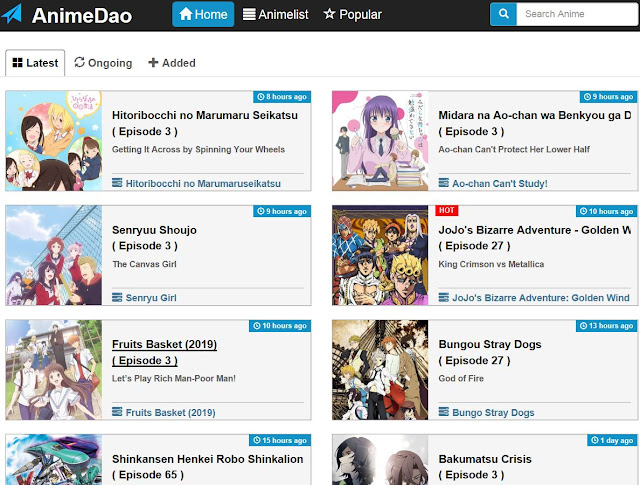Screen dimensions: 640x485
Task: Open the Popular menu item
Action: 353,14
